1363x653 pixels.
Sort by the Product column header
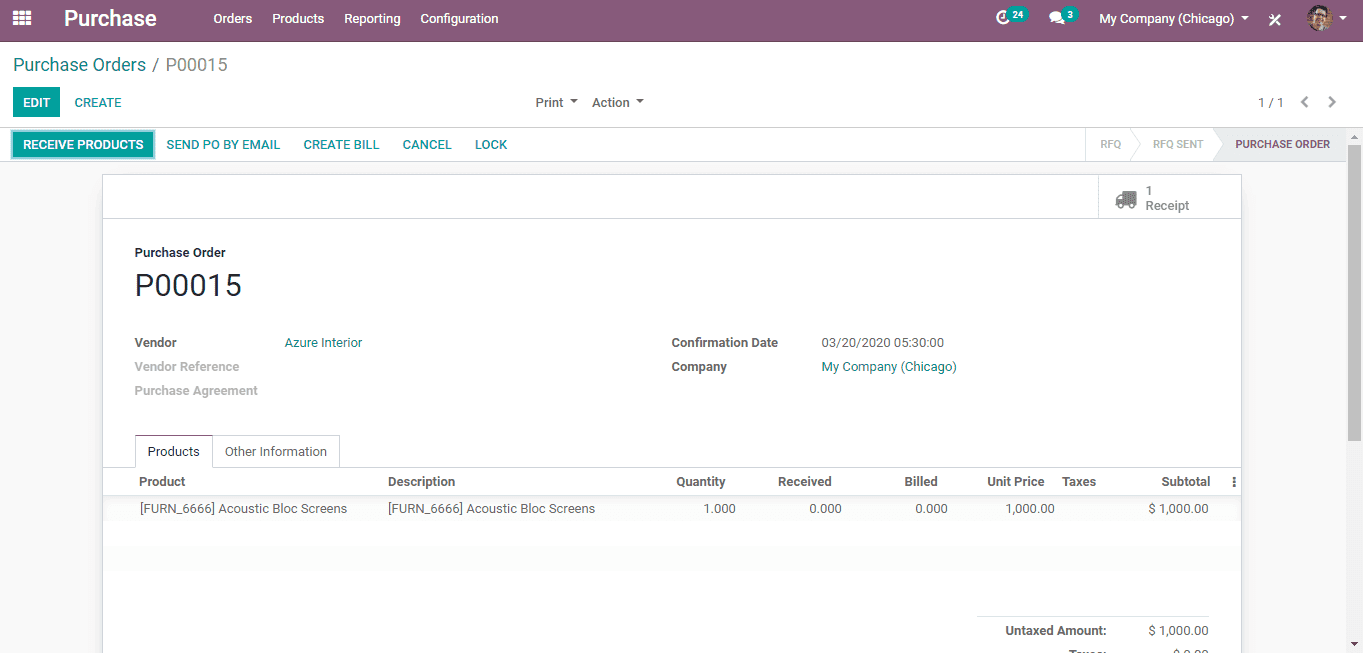162,482
